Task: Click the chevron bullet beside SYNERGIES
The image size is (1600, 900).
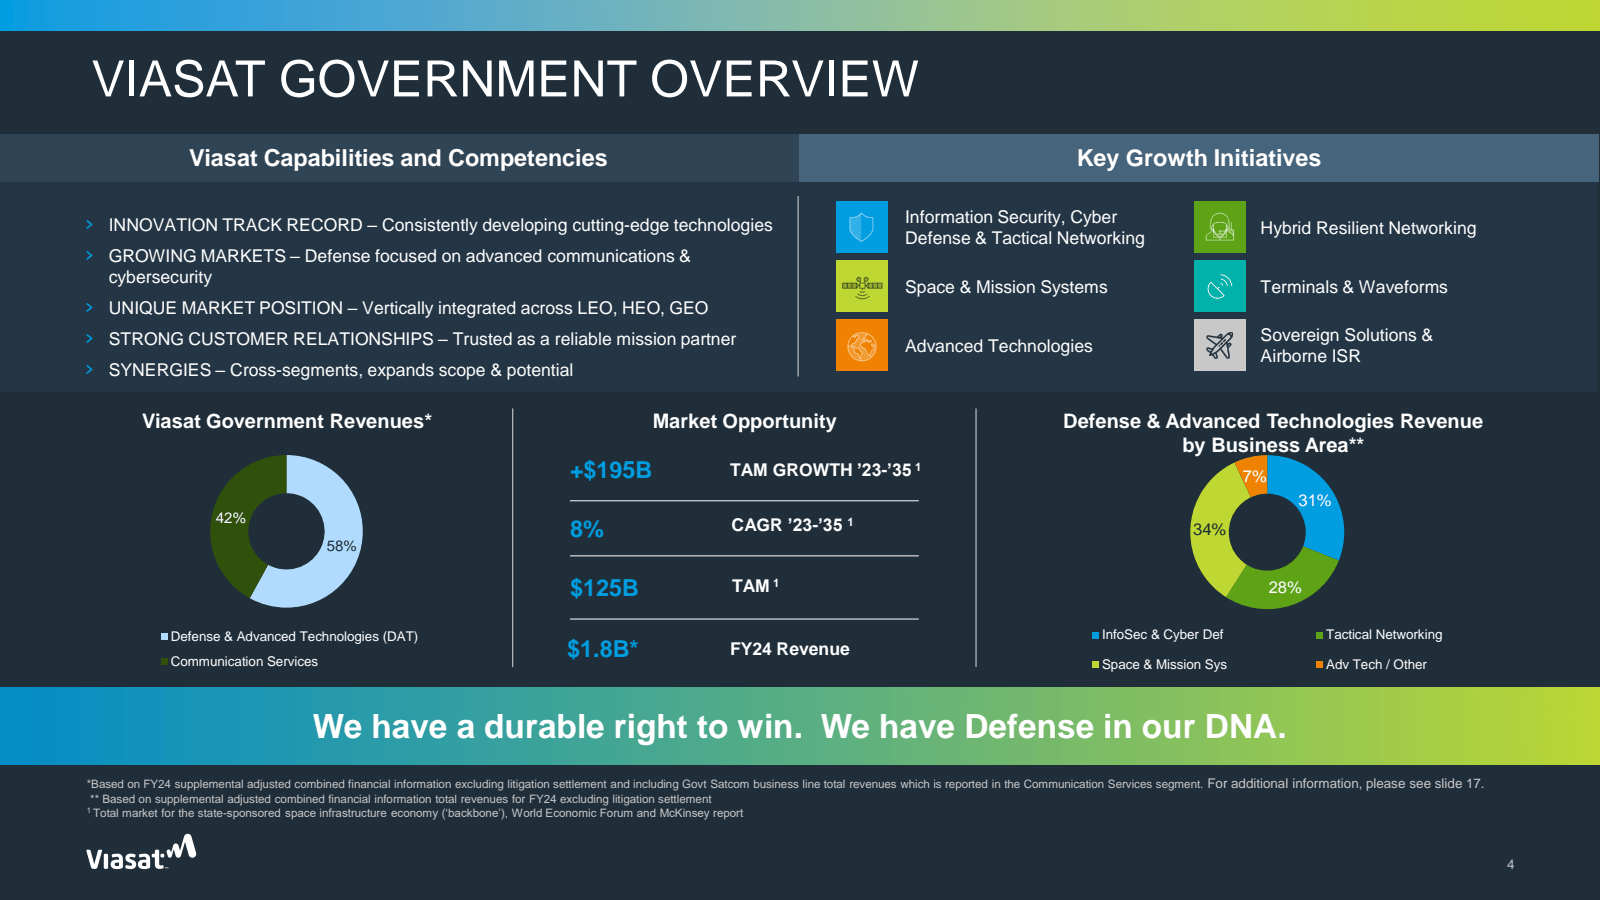Action: tap(89, 370)
